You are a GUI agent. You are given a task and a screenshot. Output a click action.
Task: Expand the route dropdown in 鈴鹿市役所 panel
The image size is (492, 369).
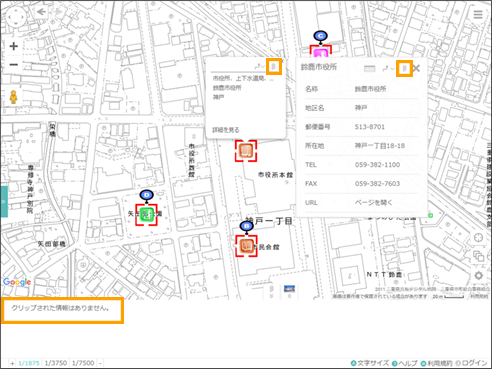point(388,68)
